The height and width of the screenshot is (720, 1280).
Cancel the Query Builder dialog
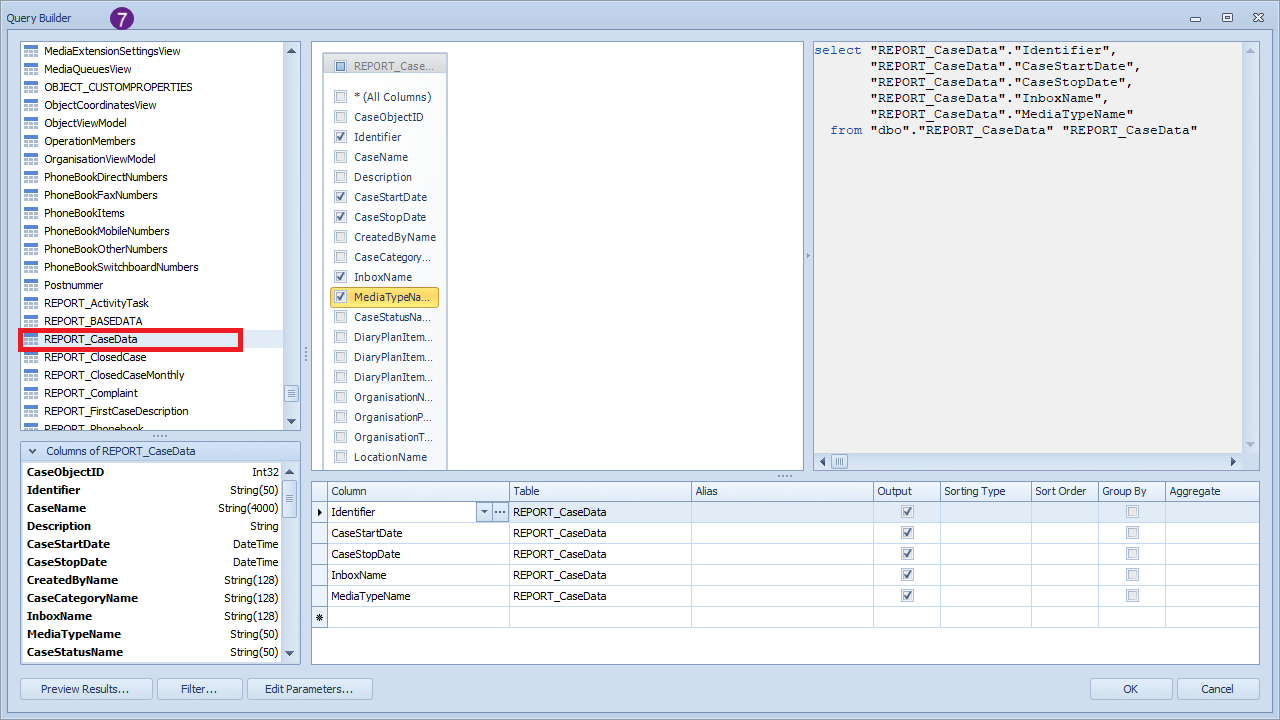(x=1218, y=689)
